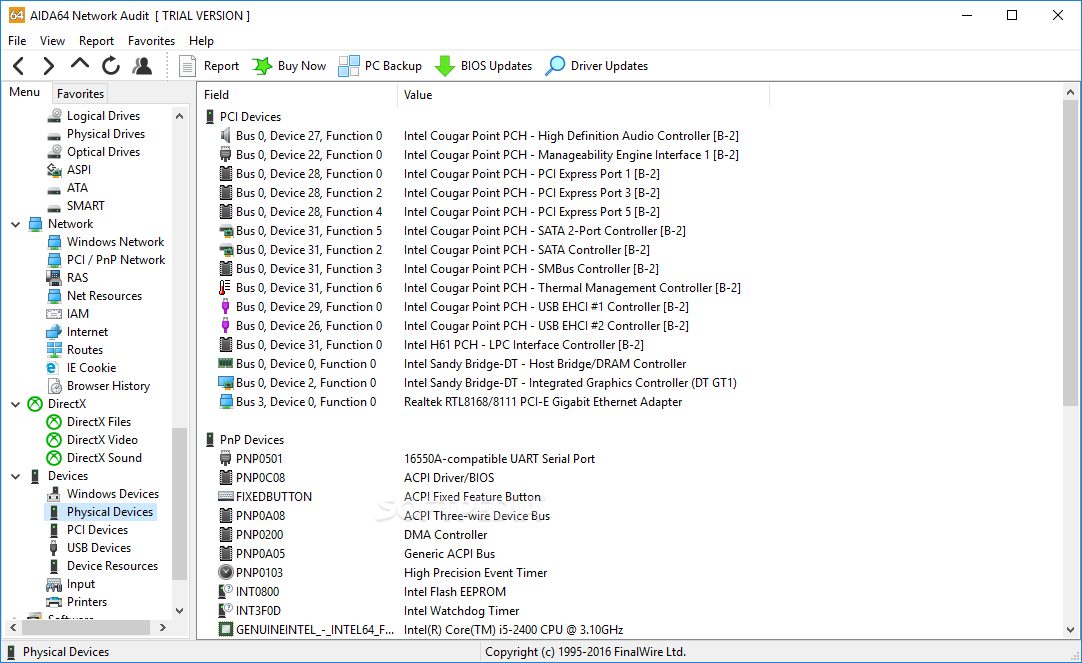
Task: Open the Report menu
Action: pos(96,41)
